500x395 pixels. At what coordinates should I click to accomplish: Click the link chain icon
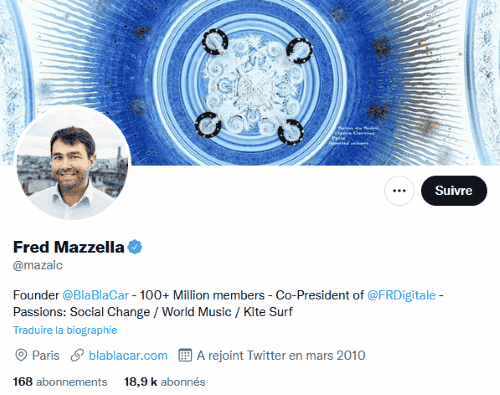point(77,355)
